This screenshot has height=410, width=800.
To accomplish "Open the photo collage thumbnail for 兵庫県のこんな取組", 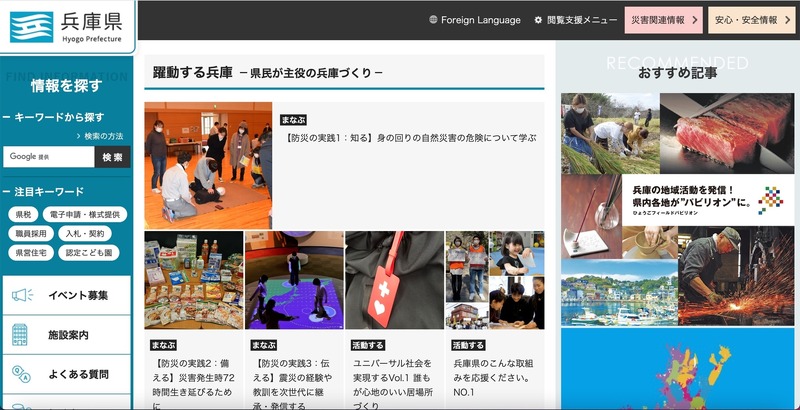I will click(x=495, y=280).
